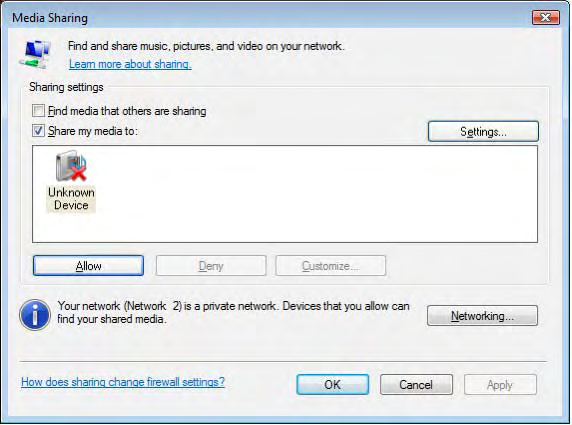
Task: Click the Media Sharing title bar text
Action: pyautogui.click(x=50, y=18)
